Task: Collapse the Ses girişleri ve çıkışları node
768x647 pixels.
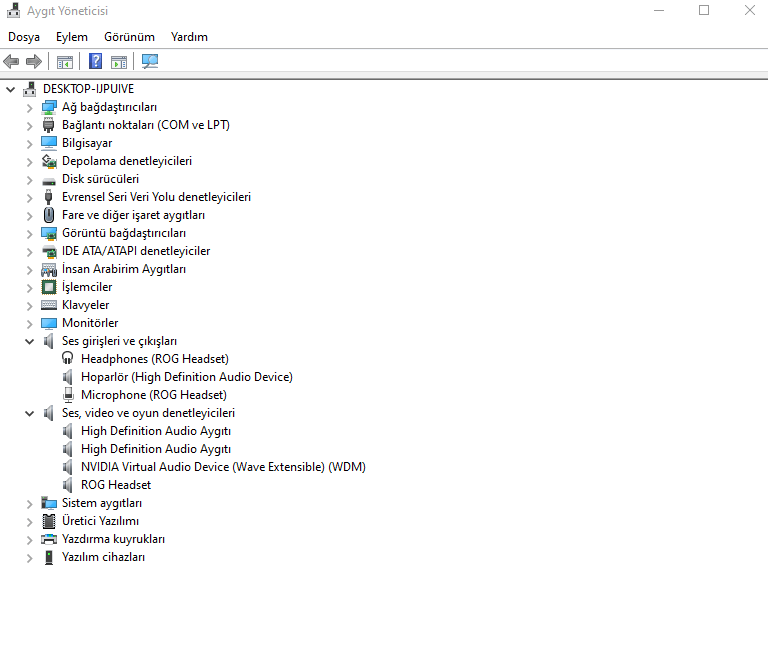Action: 29,341
